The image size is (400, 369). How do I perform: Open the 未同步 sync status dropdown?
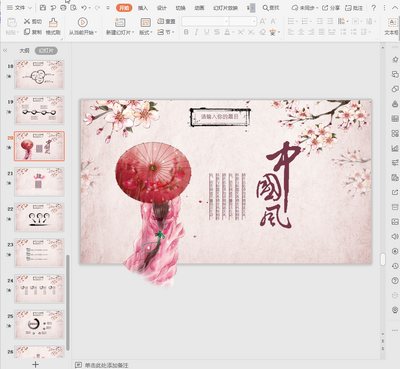[x=305, y=8]
